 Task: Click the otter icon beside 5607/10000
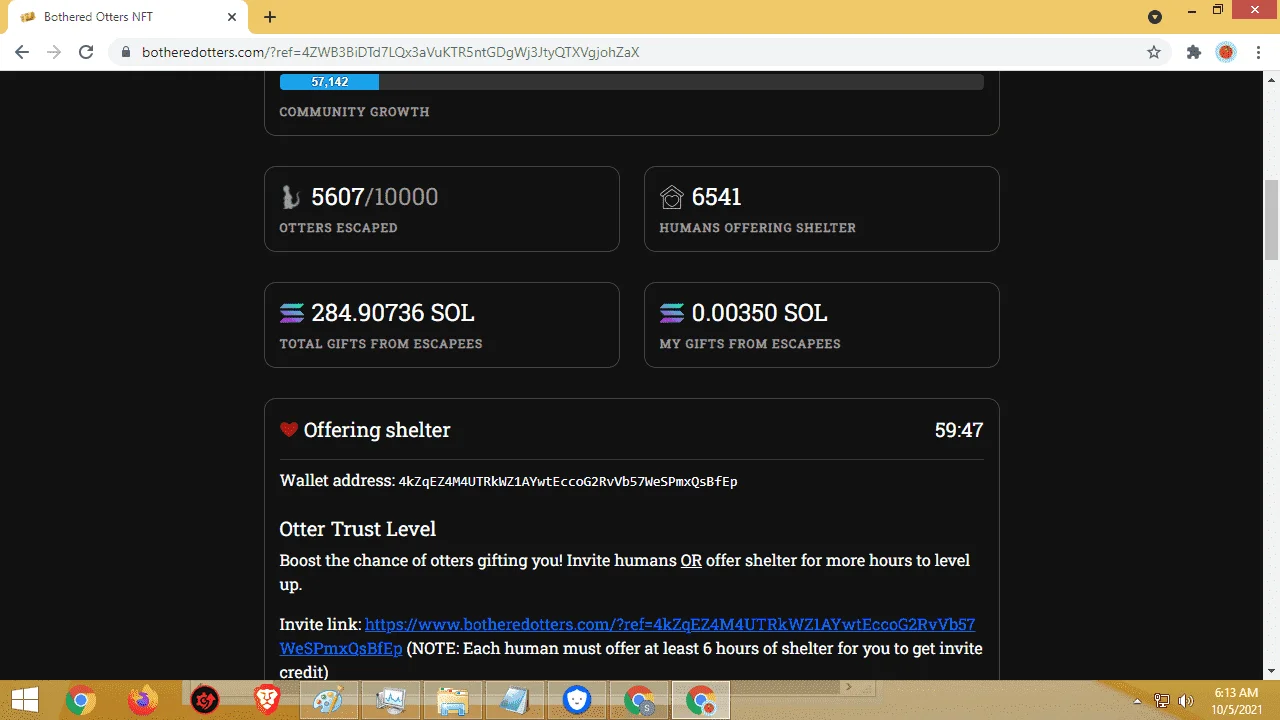[x=291, y=197]
